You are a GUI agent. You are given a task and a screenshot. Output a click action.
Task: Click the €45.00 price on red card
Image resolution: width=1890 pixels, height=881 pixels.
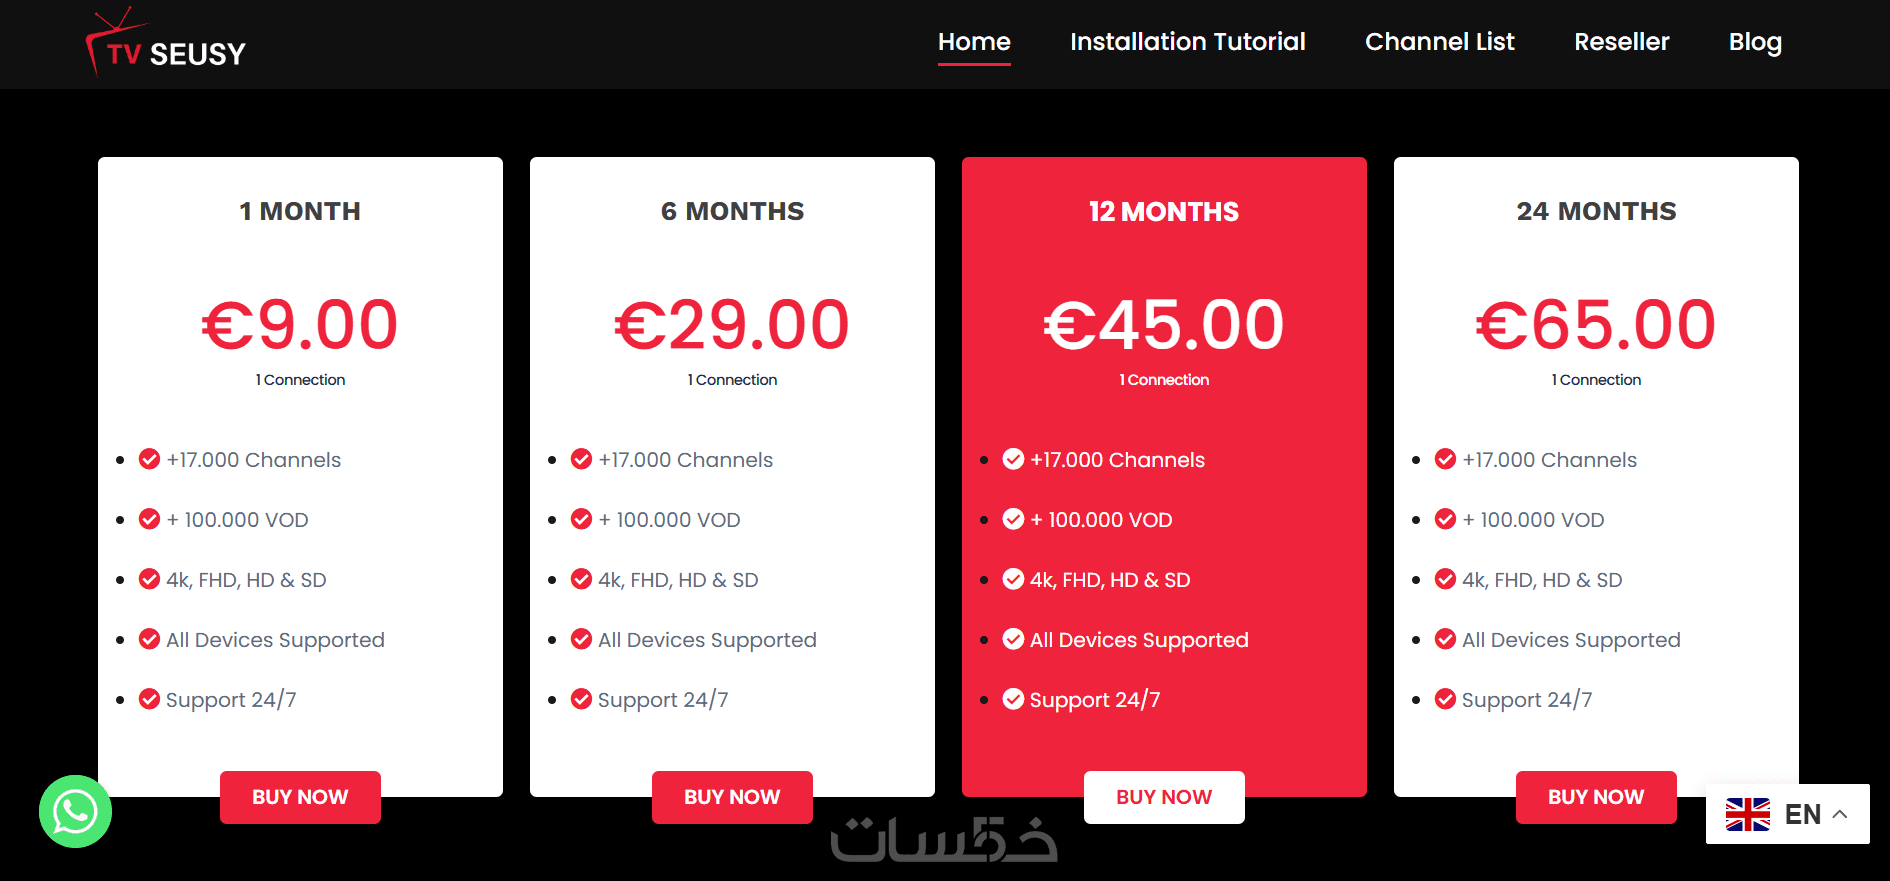1164,325
